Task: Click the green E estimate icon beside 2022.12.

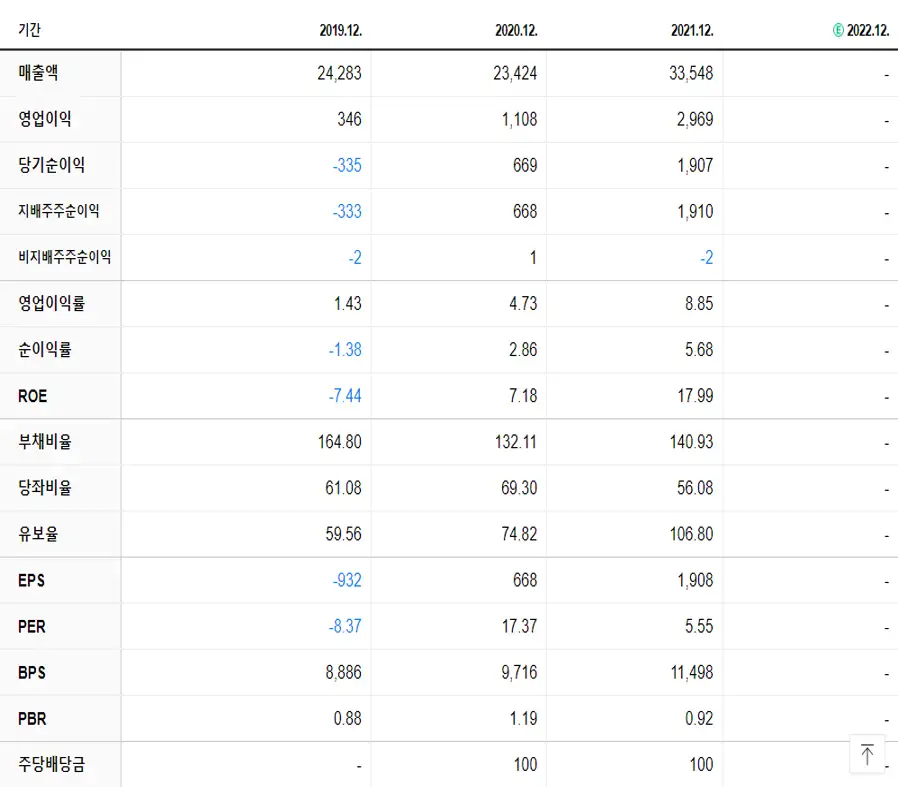Action: (836, 30)
